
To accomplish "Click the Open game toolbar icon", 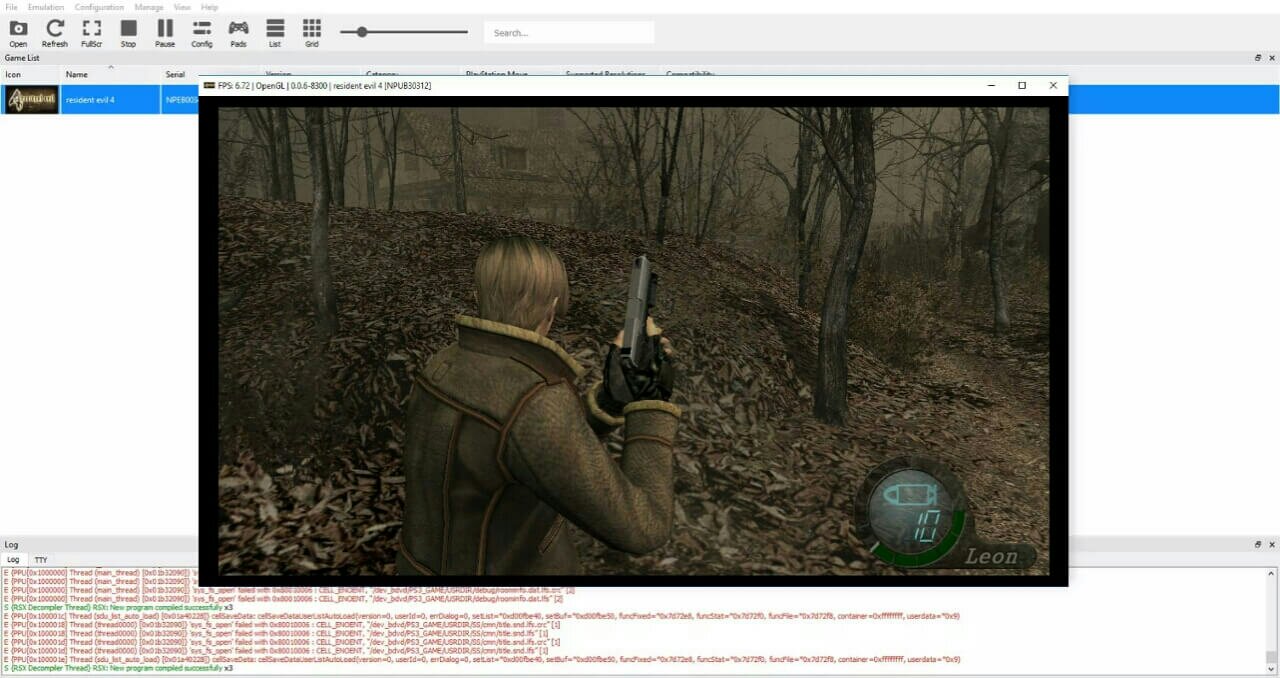I will [18, 33].
